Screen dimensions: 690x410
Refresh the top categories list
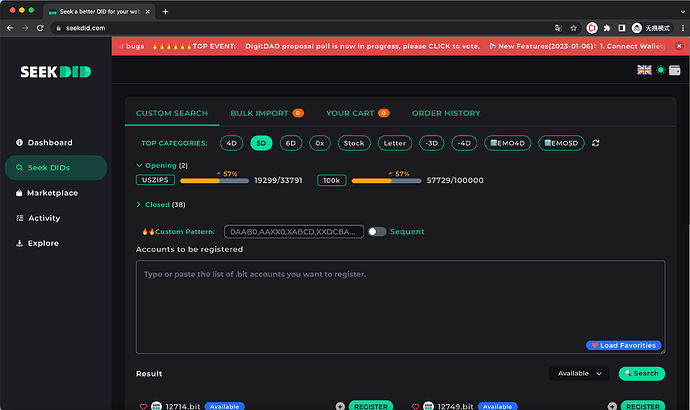click(595, 143)
